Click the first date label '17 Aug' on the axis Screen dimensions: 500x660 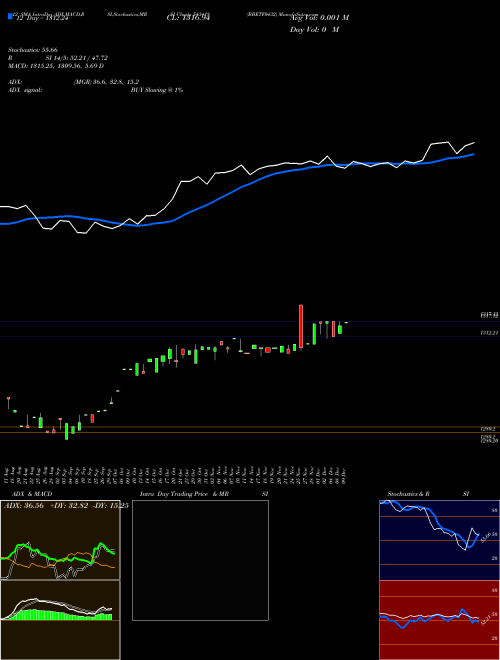tap(8, 474)
